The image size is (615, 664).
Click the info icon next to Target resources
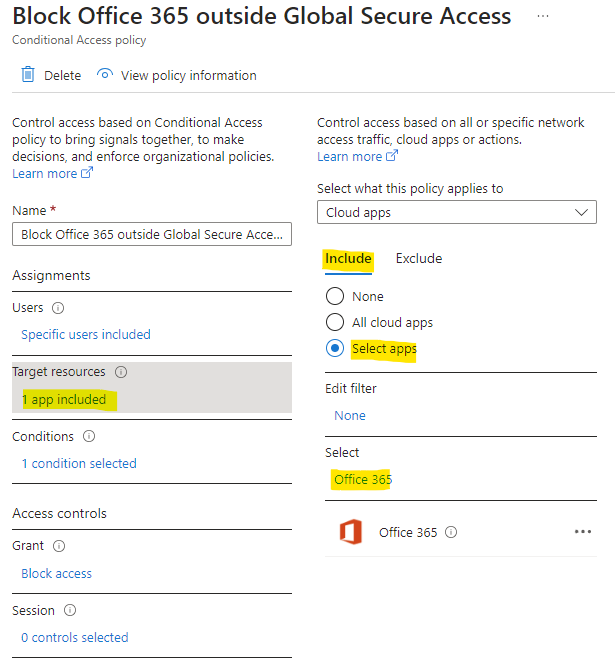[121, 372]
